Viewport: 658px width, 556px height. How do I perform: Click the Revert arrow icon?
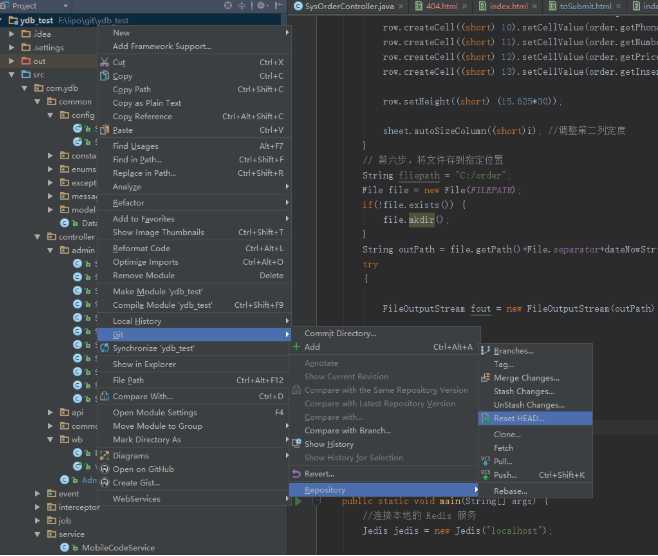(296, 474)
